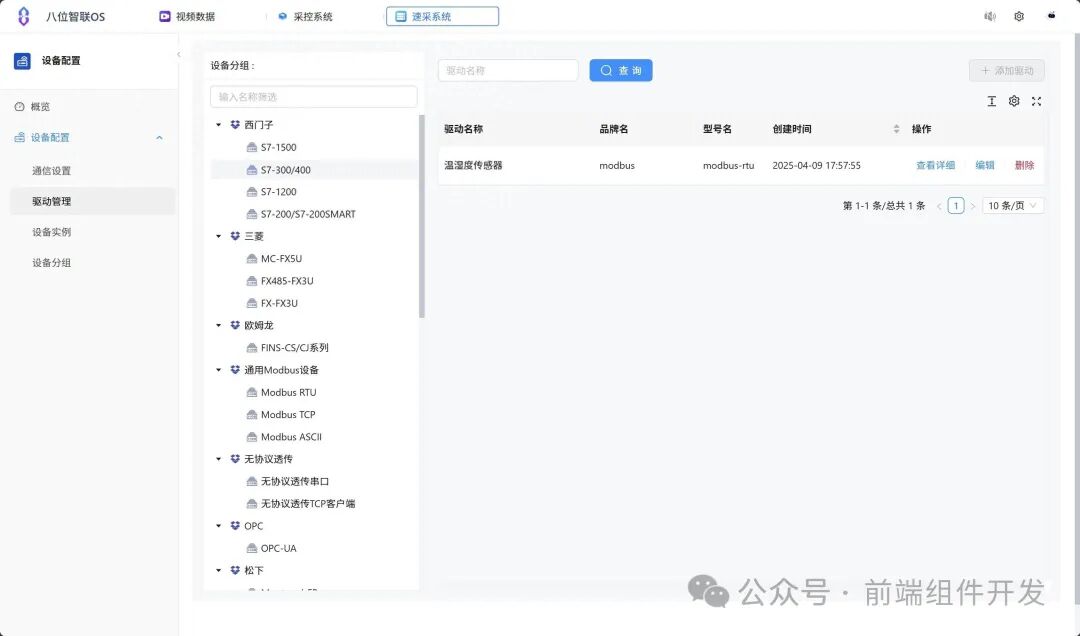This screenshot has width=1080, height=636.
Task: Open 设备实例 in sidebar
Action: [x=52, y=232]
